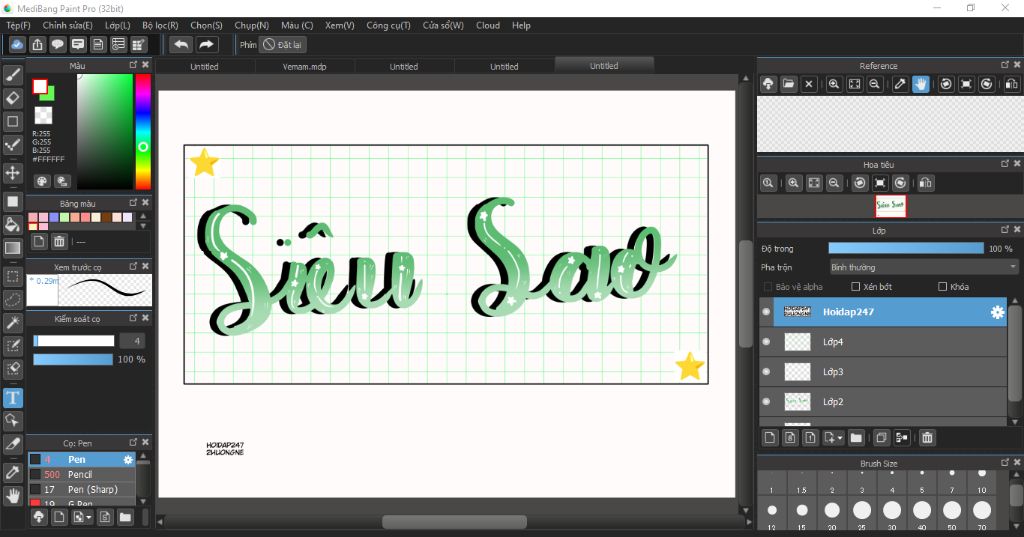Create a new layer

[770, 438]
